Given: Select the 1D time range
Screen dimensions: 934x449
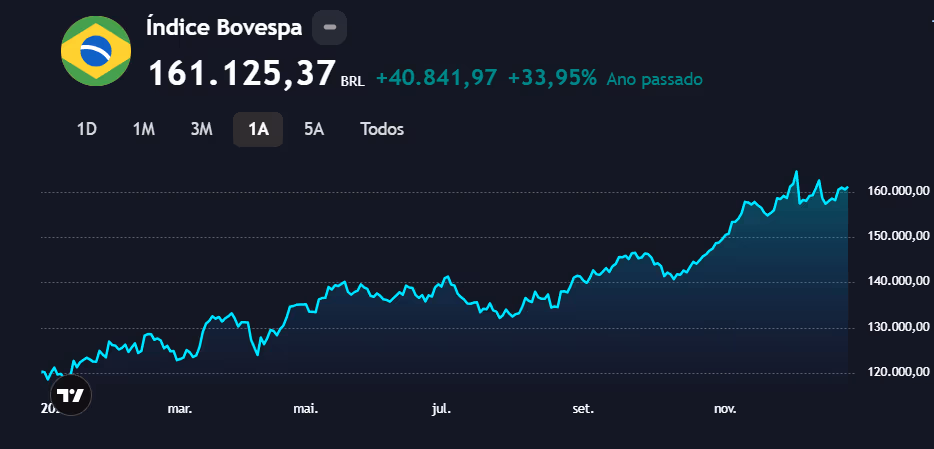Looking at the screenshot, I should tap(87, 129).
